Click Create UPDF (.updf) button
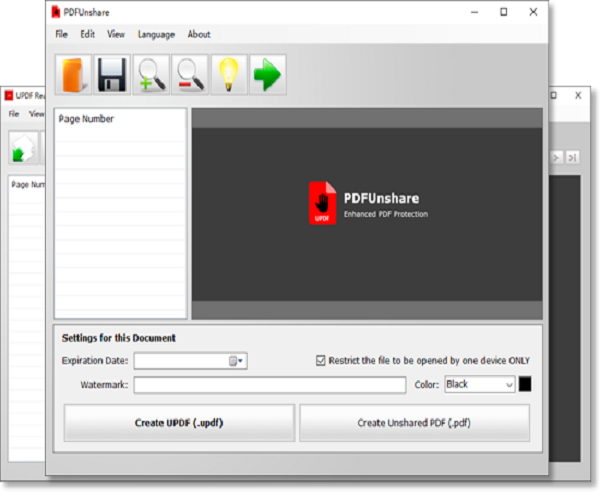600x500 pixels. pyautogui.click(x=179, y=423)
